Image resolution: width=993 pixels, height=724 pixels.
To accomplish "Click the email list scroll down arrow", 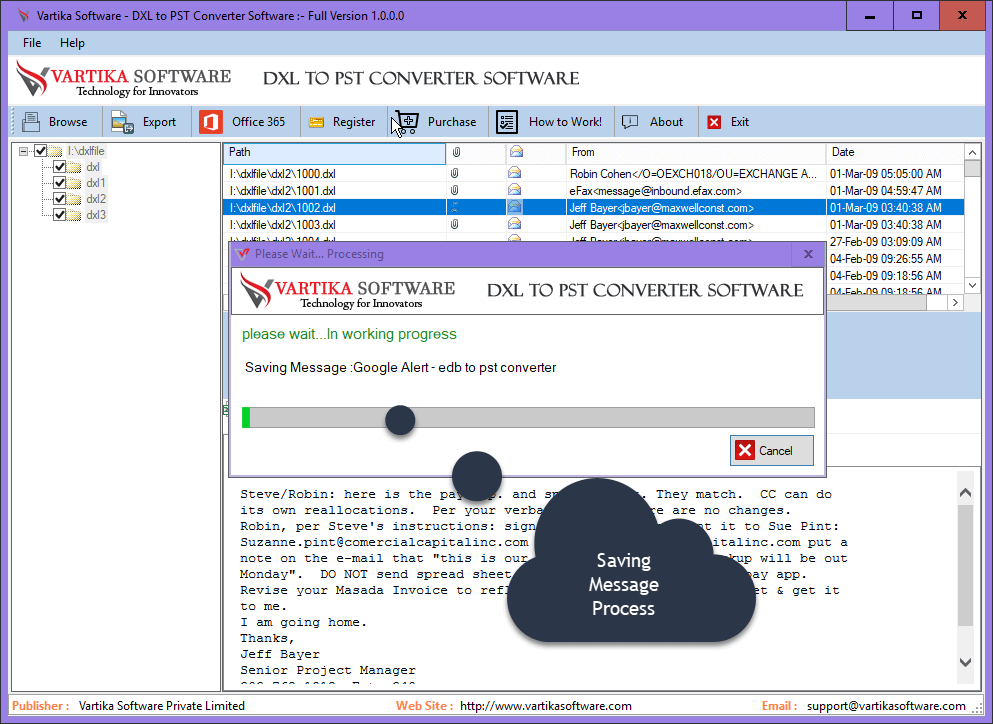I will [973, 286].
